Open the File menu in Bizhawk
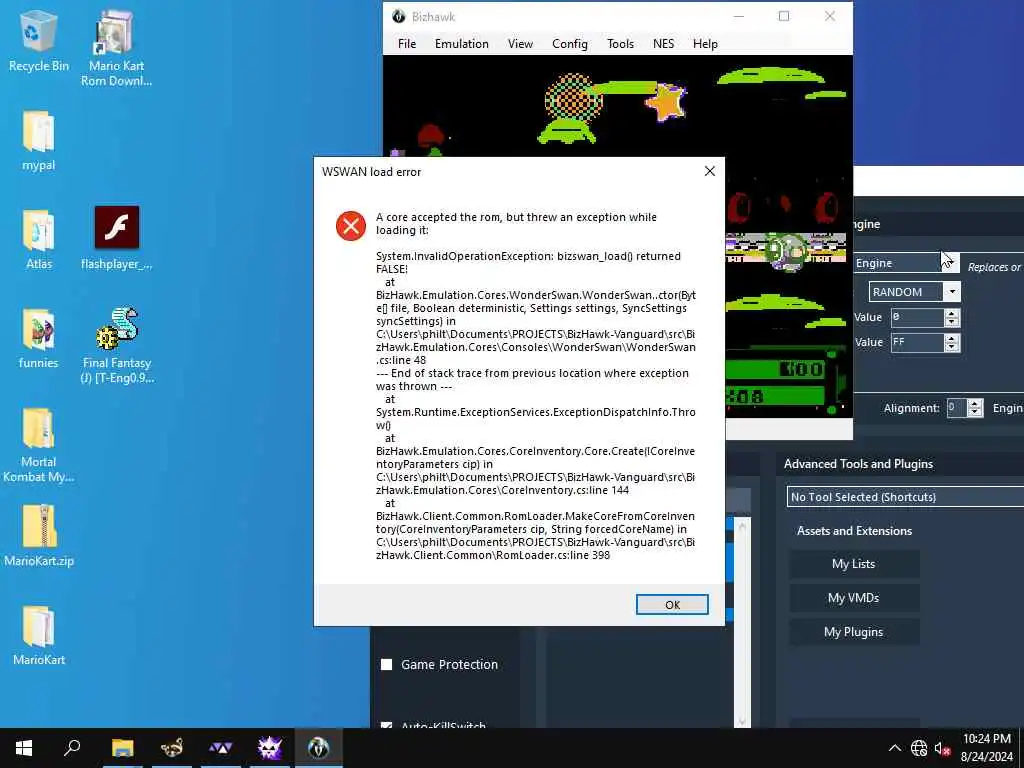Screen dimensions: 1024x768 [x=407, y=44]
